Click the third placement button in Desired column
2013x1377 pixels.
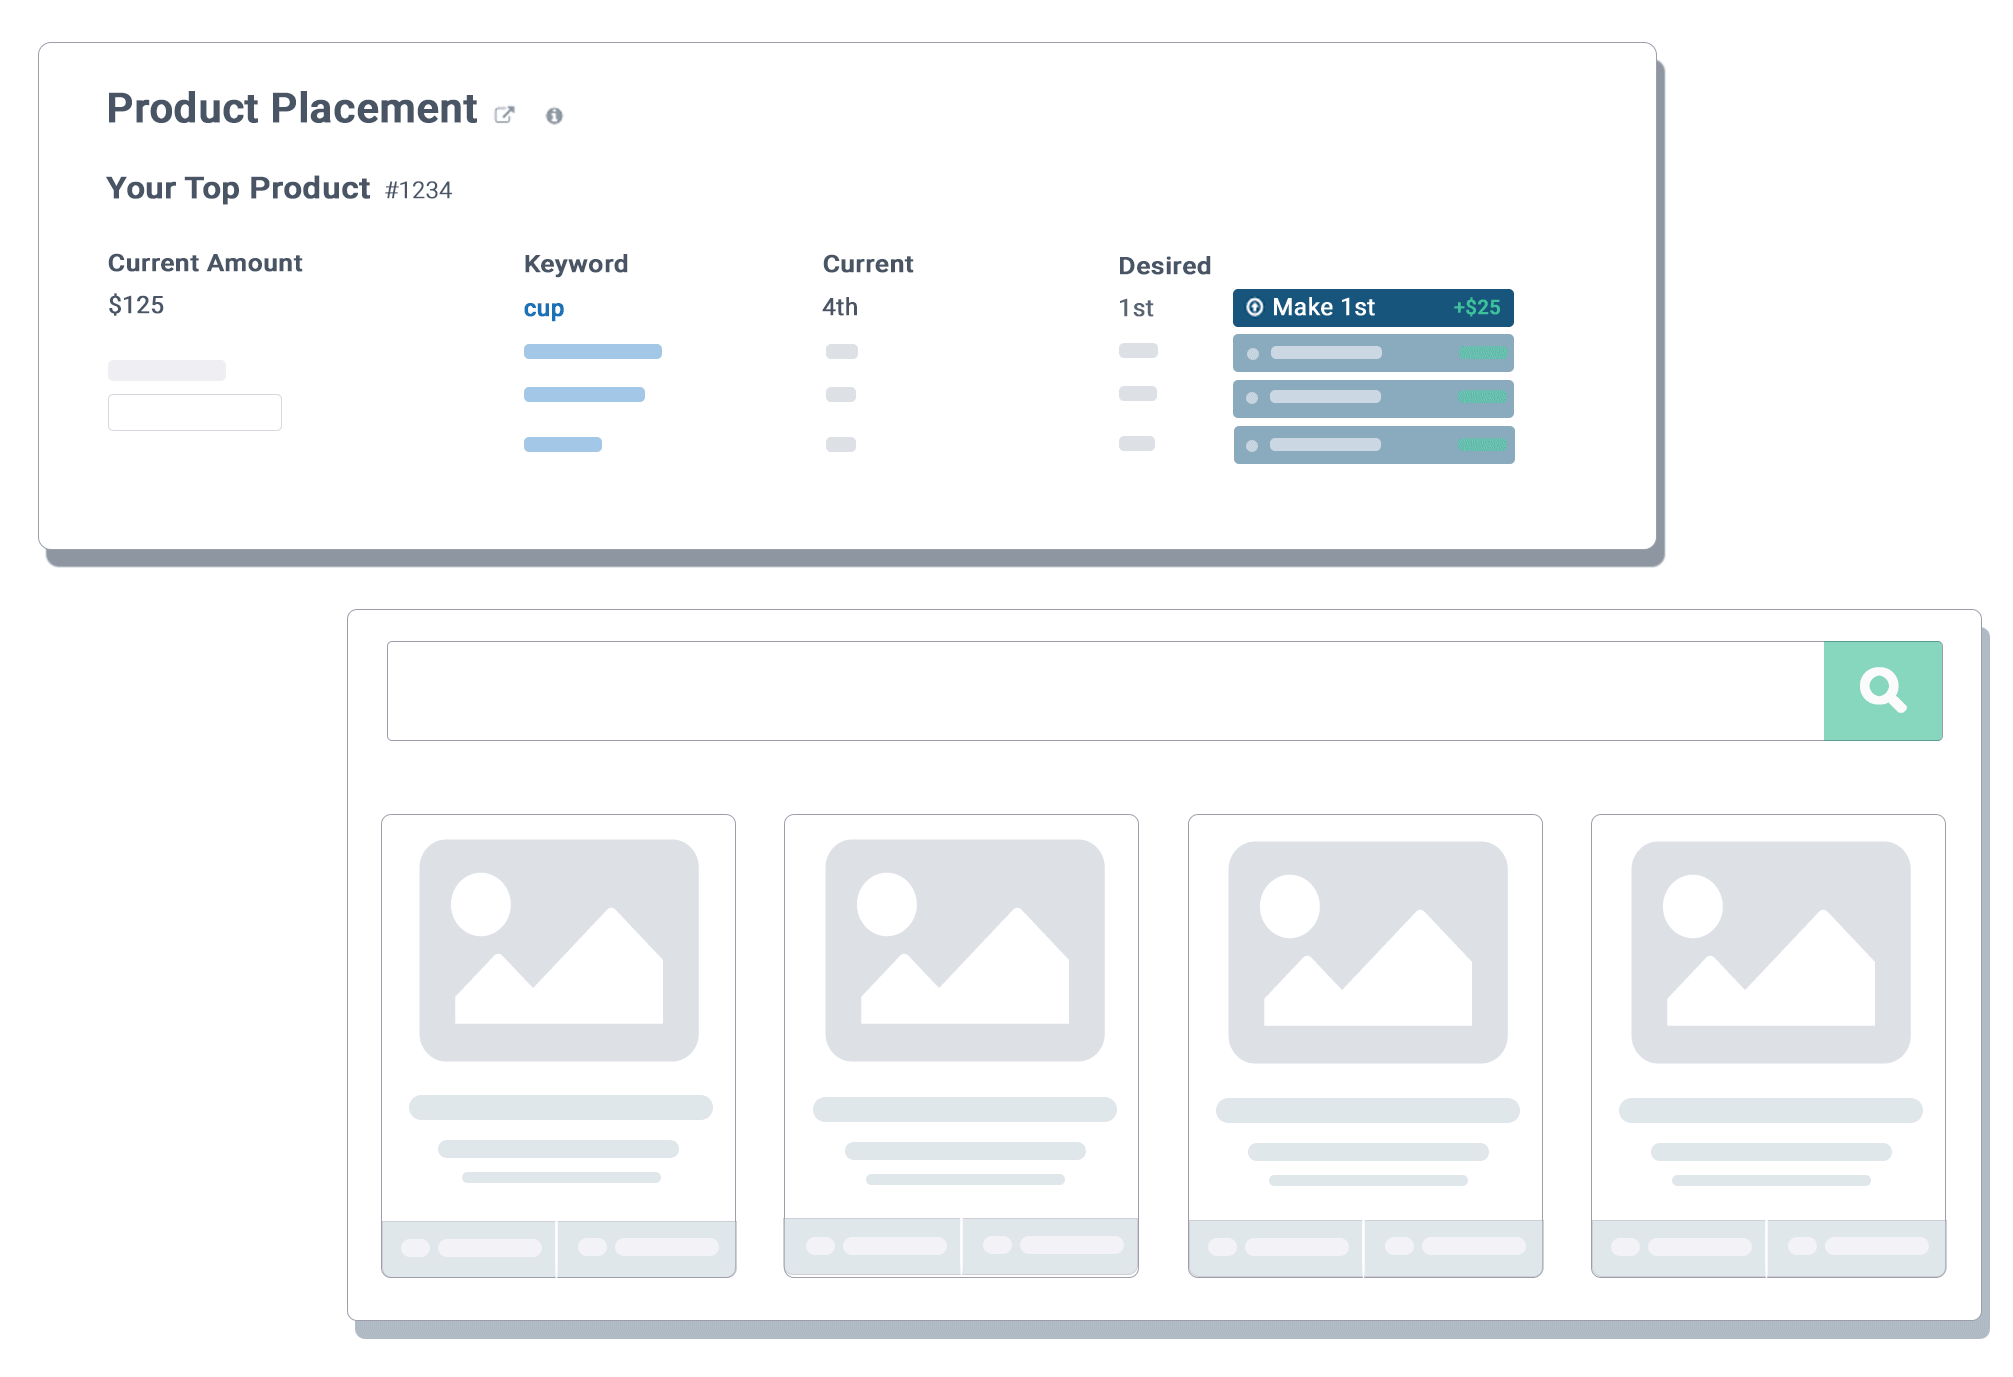pos(1373,398)
